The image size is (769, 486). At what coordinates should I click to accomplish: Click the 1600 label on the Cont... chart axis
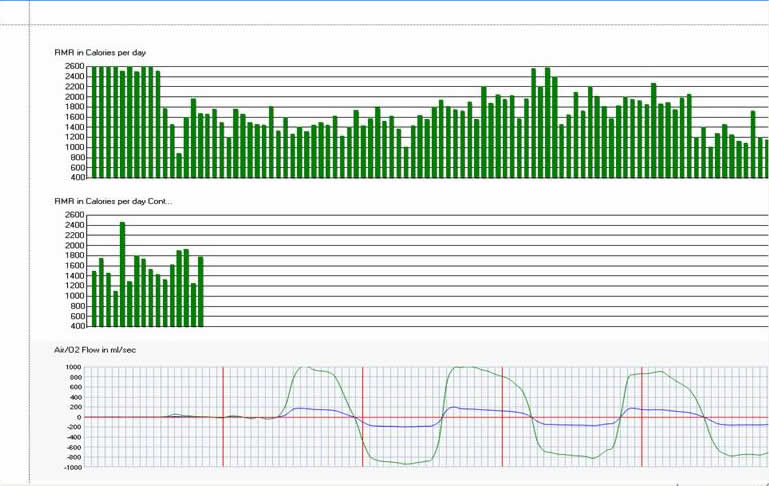tap(74, 266)
